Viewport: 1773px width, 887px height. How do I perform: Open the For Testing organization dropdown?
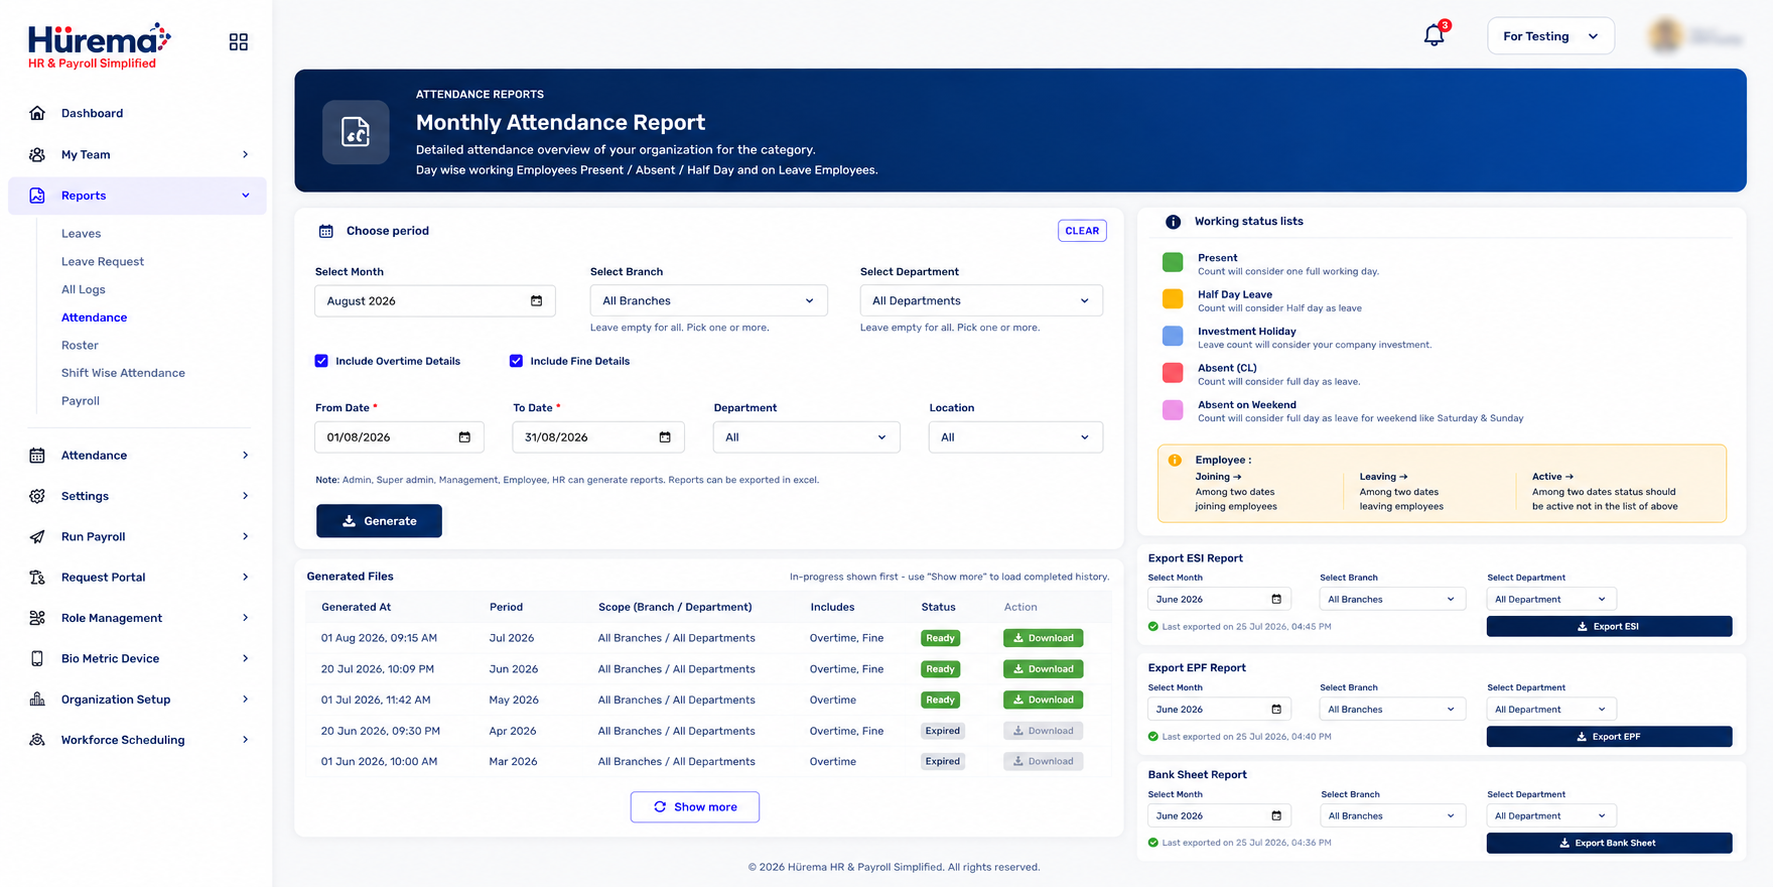pos(1550,36)
